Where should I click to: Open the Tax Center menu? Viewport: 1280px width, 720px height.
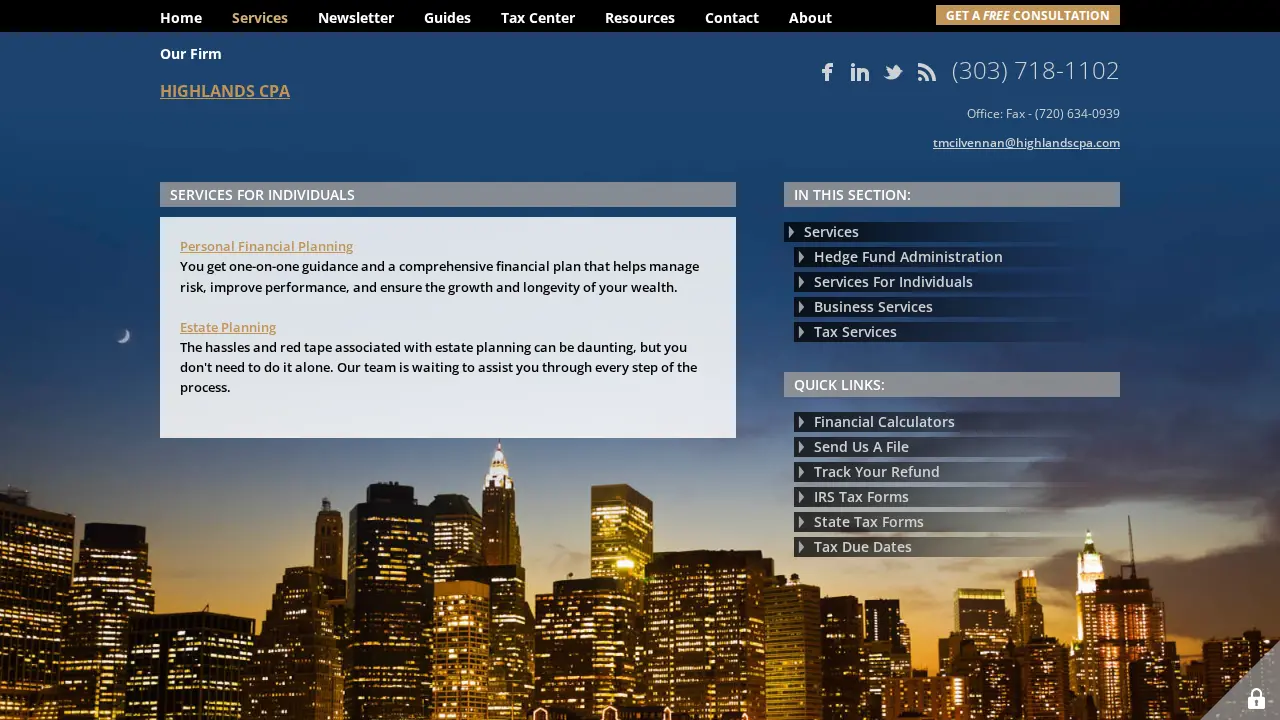pos(538,18)
